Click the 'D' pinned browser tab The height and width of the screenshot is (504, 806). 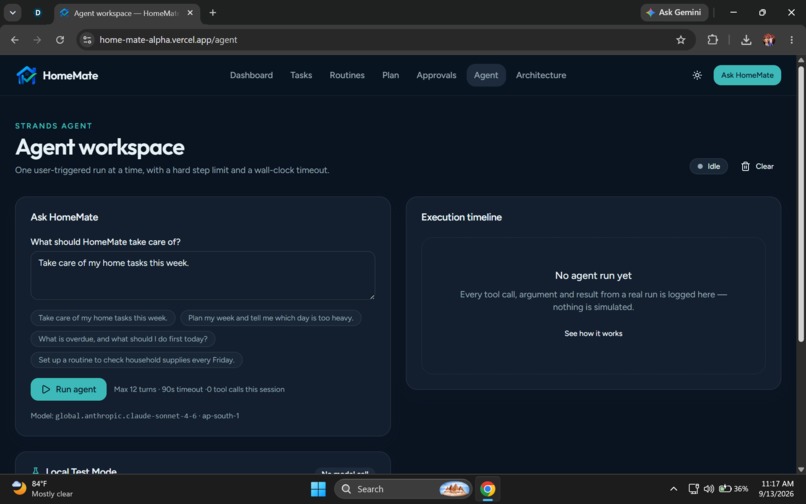click(38, 13)
